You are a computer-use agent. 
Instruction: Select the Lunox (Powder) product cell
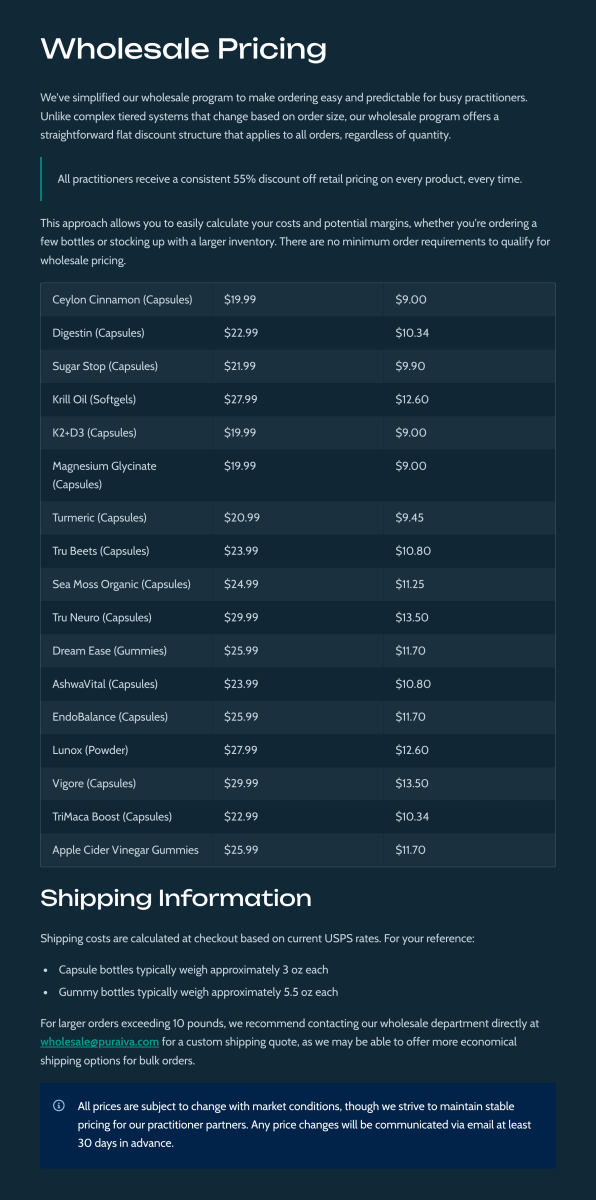pyautogui.click(x=127, y=750)
